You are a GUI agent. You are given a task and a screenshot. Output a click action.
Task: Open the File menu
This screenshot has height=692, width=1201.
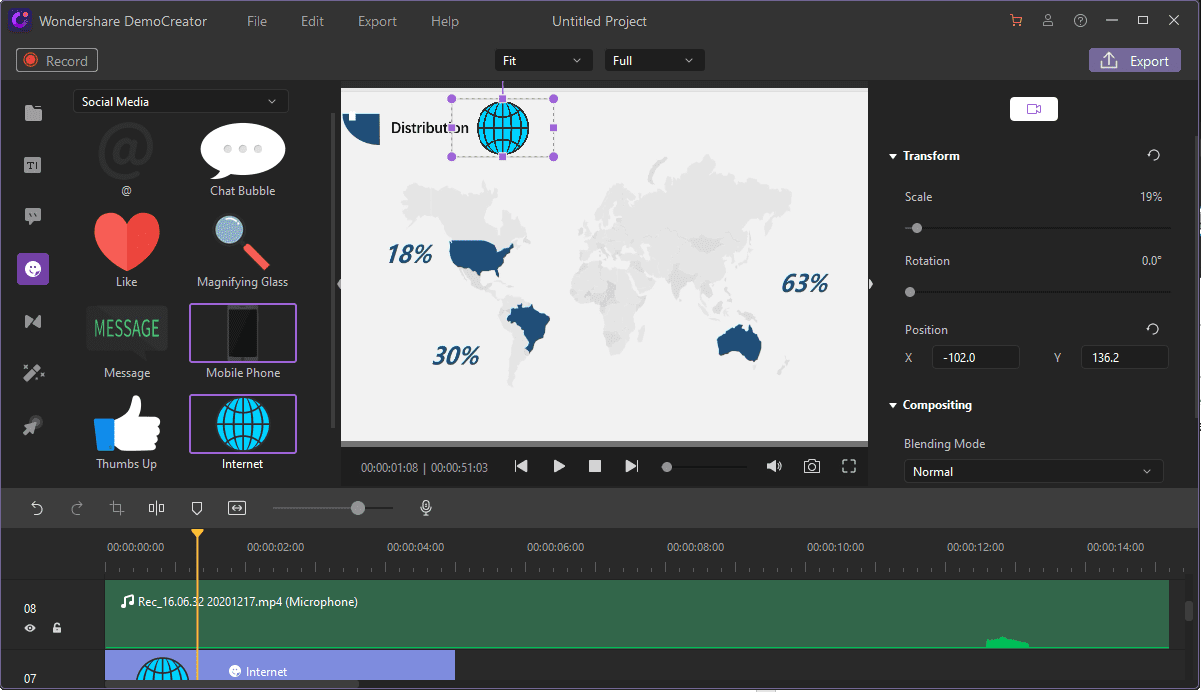click(x=257, y=21)
